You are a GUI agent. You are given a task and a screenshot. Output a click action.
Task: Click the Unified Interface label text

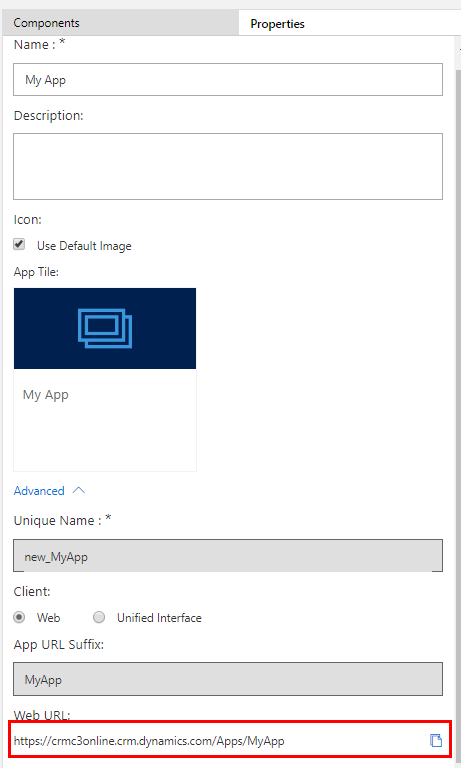[x=159, y=618]
